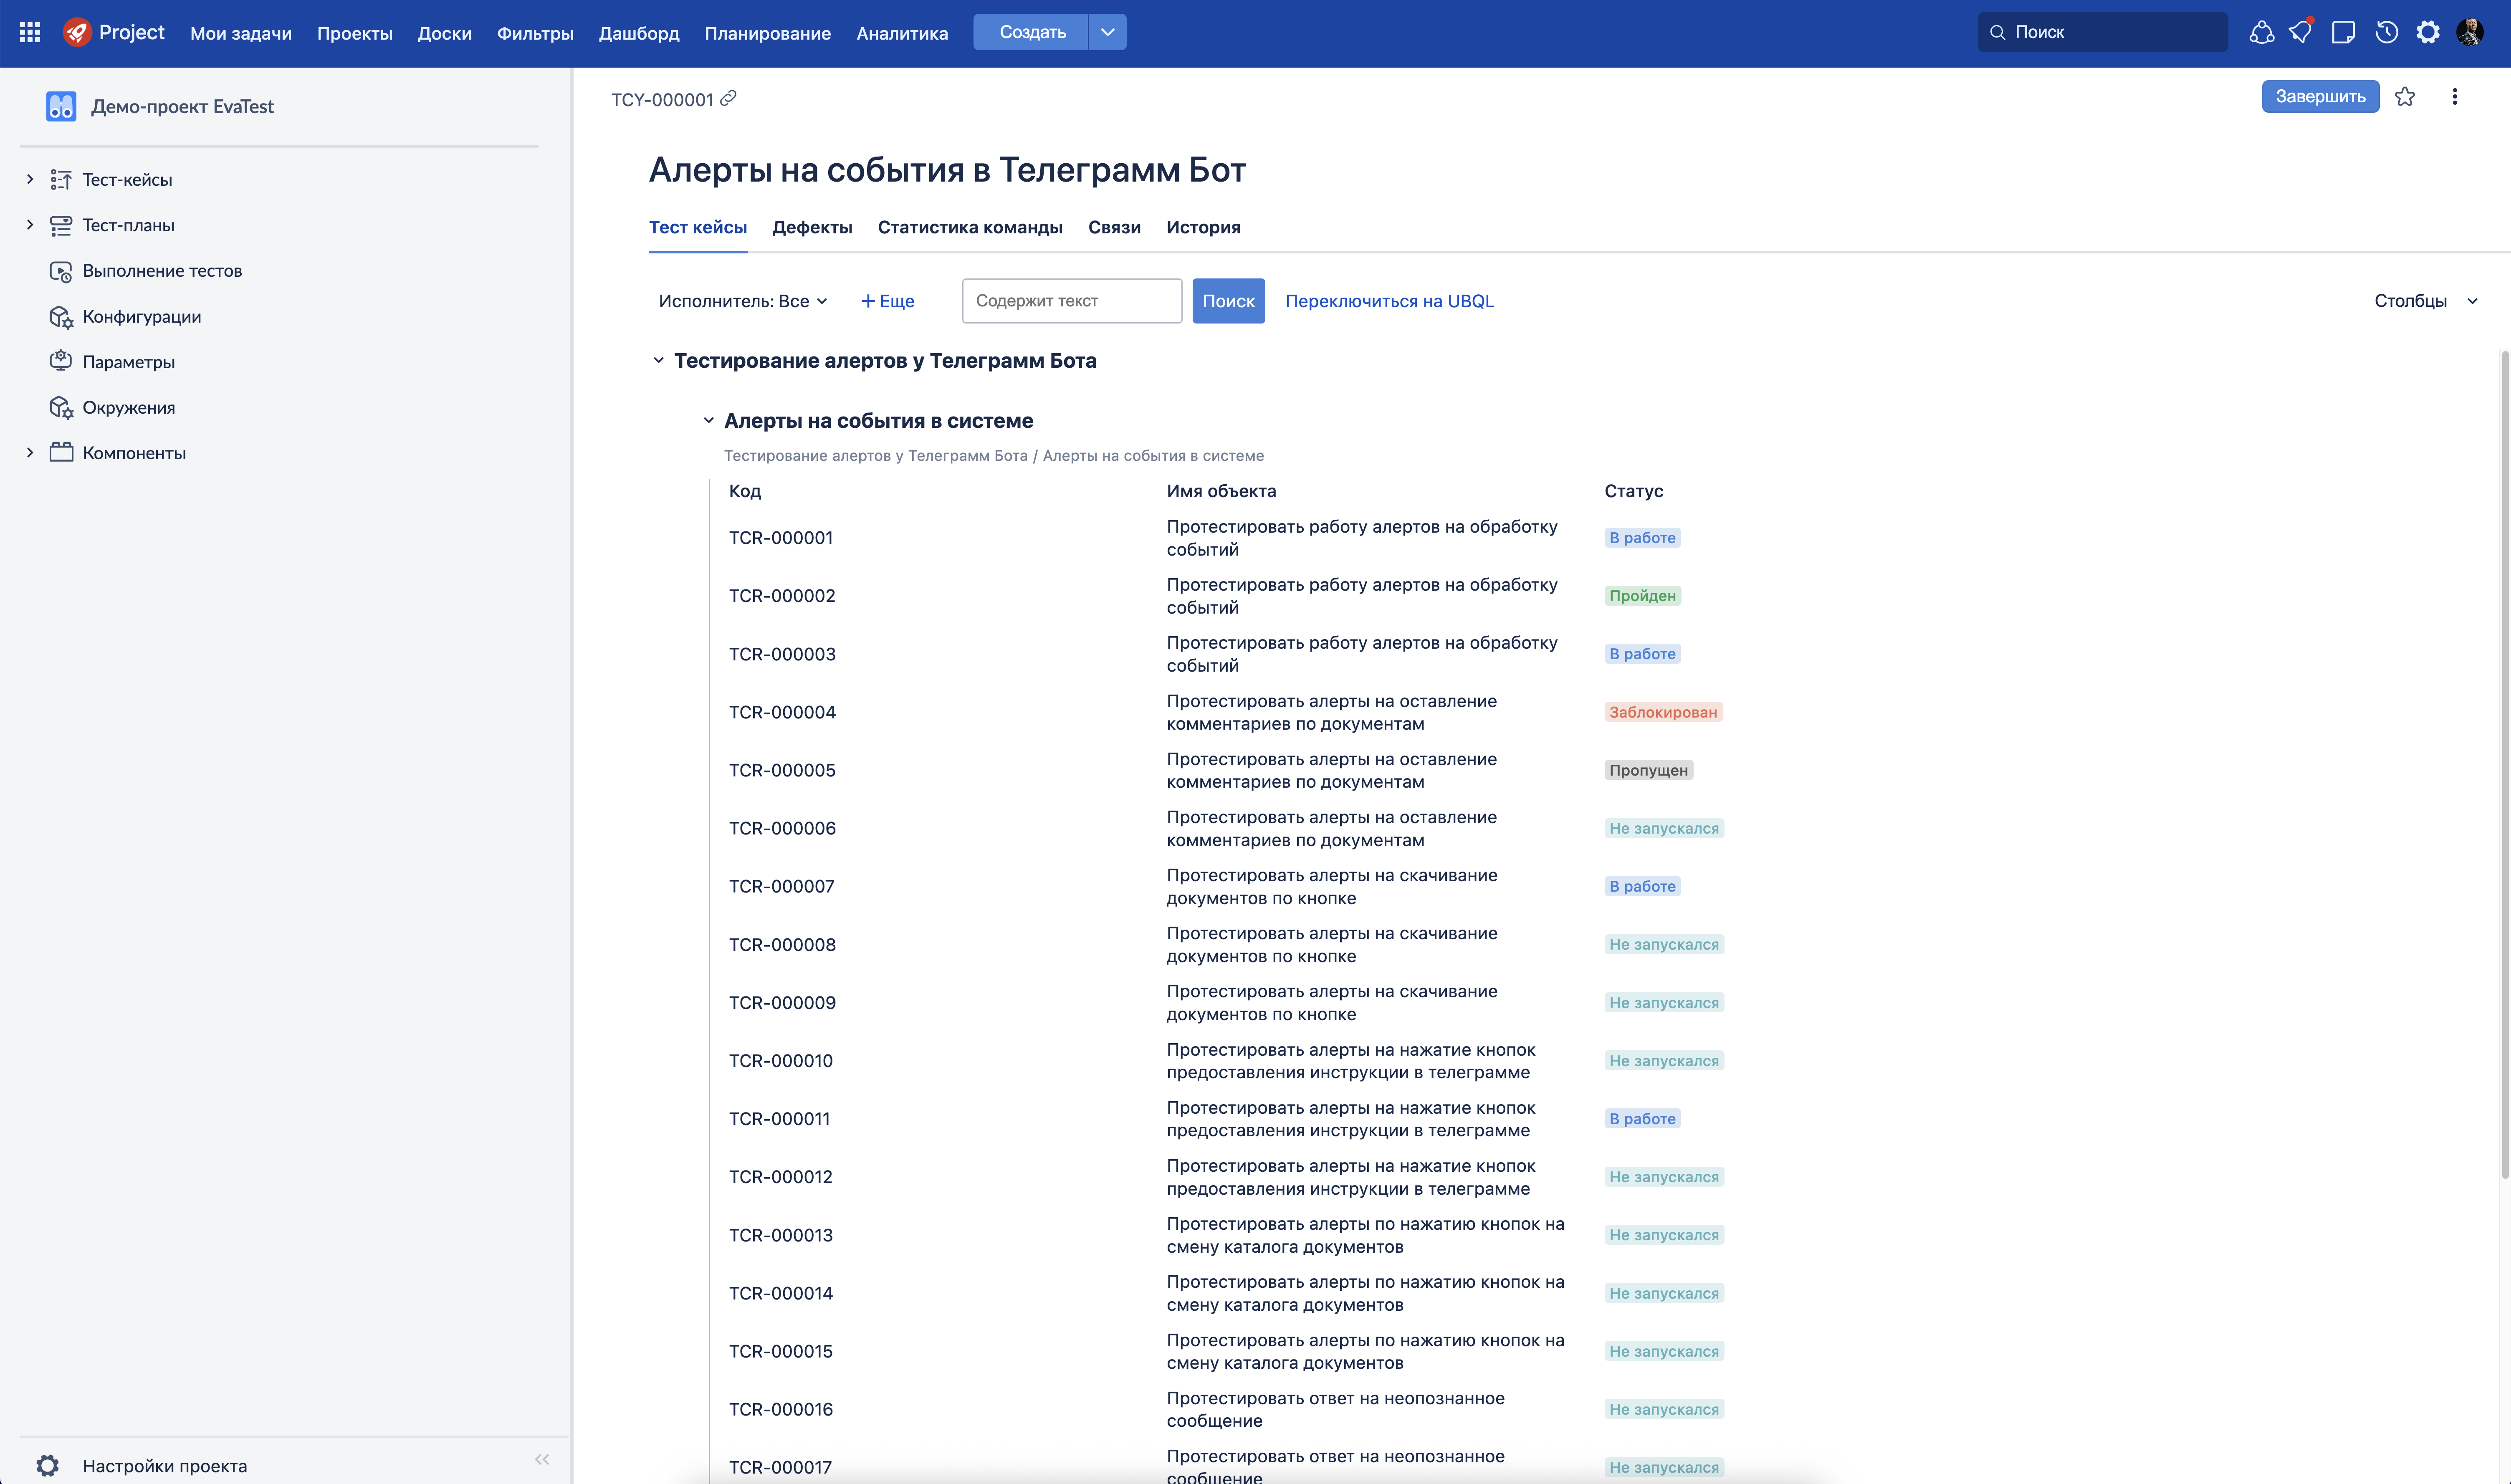Screen dimensions: 2511x1484
Task: Click the Окружения sidebar icon
Action: coord(61,407)
